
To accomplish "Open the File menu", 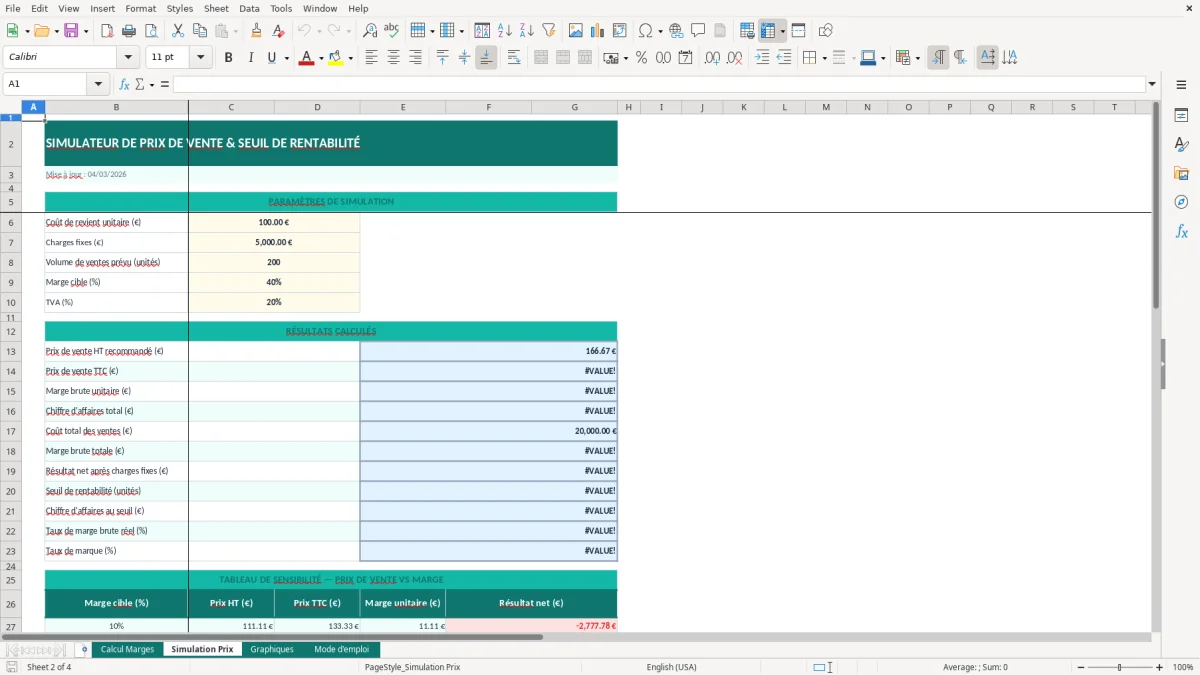I will pyautogui.click(x=13, y=8).
